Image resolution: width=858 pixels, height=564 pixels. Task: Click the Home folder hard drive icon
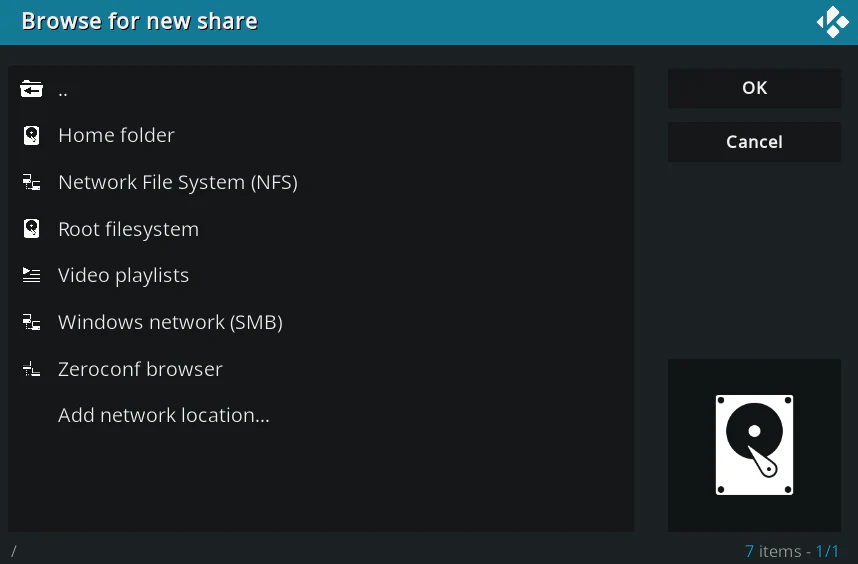pos(32,136)
